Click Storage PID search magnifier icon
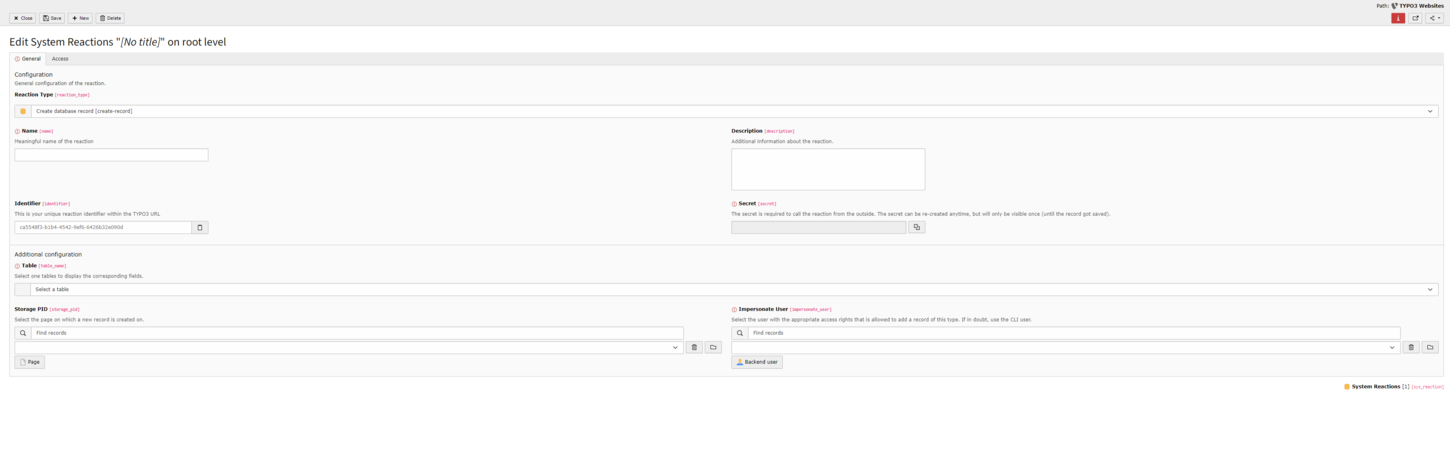 click(23, 333)
